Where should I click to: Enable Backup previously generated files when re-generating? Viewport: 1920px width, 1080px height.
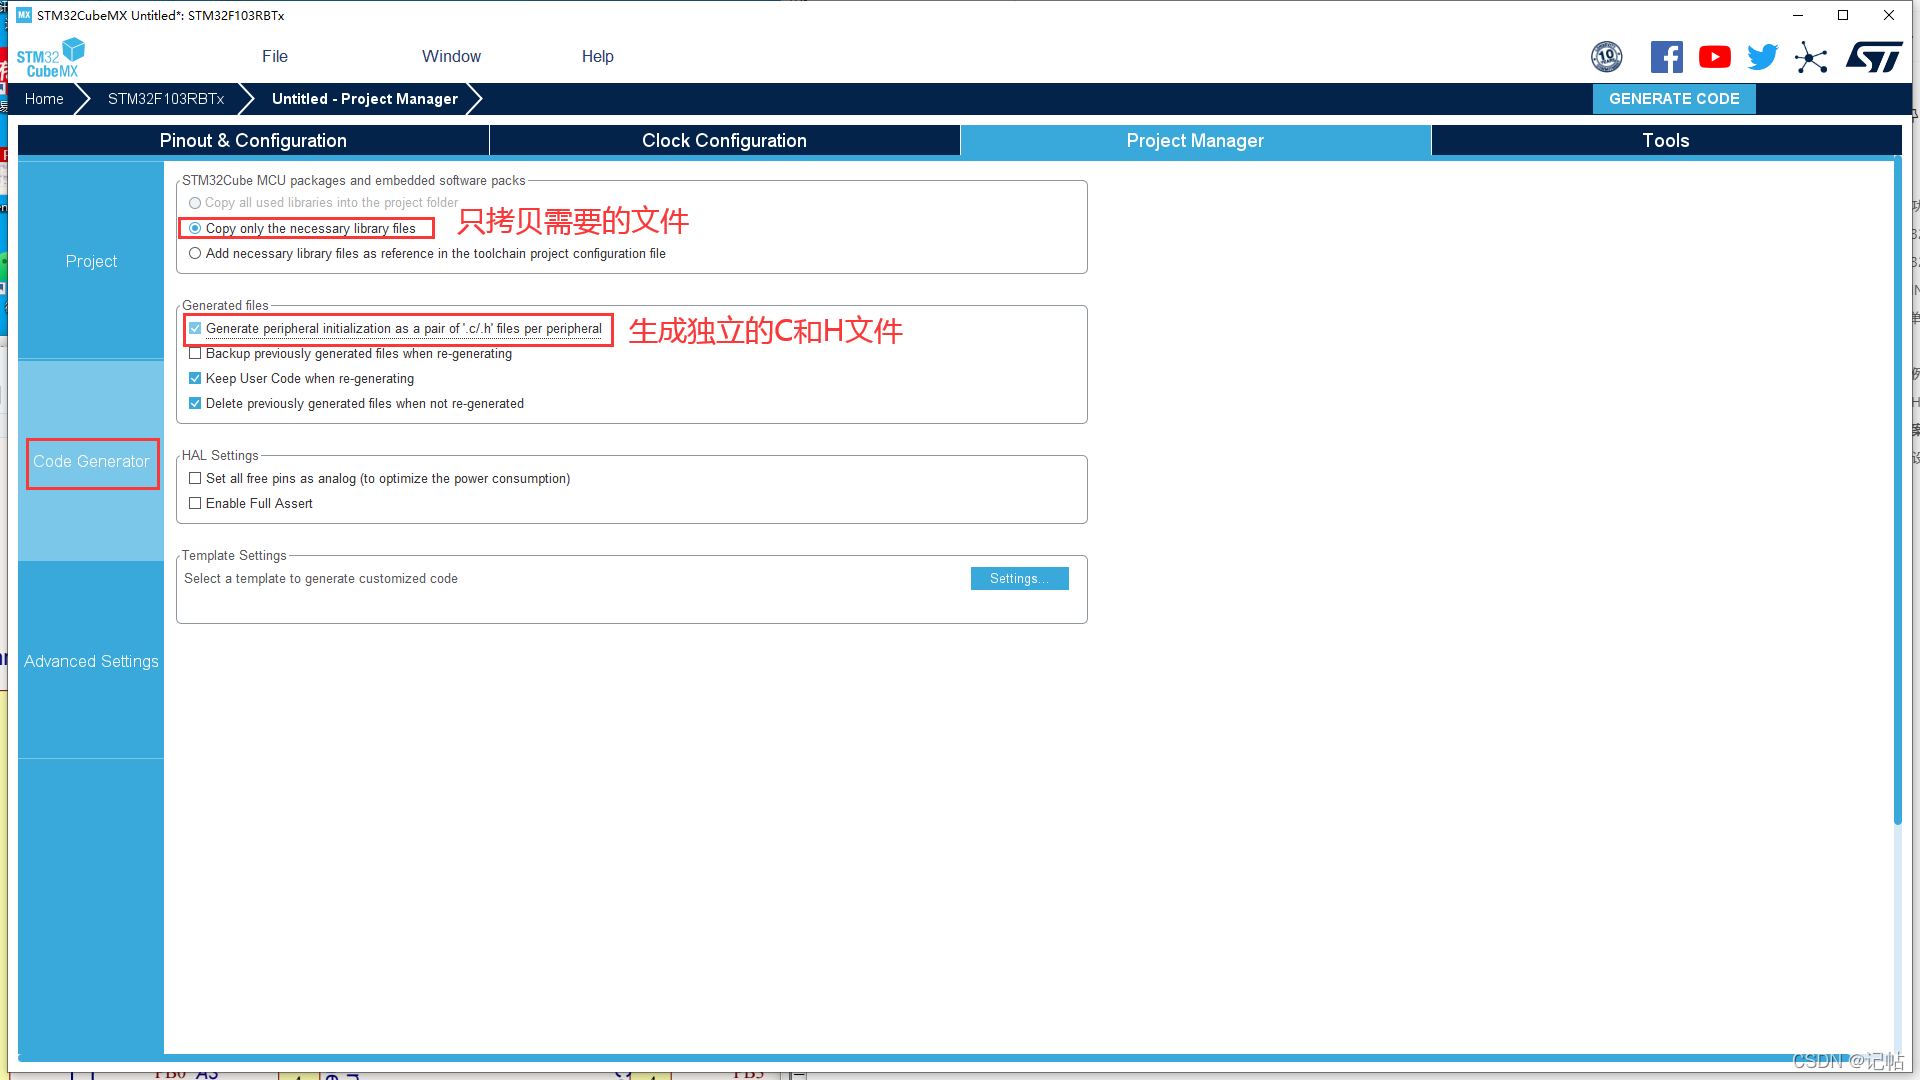point(195,353)
